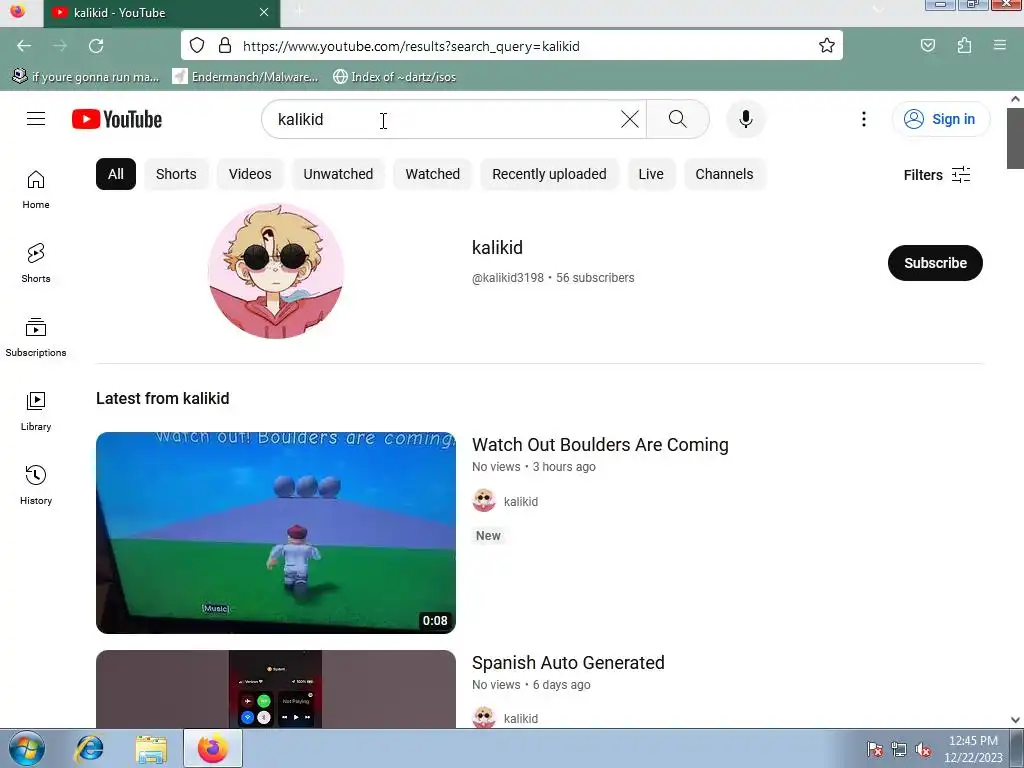Reload the page in Firefox
1024x768 pixels.
tap(96, 46)
